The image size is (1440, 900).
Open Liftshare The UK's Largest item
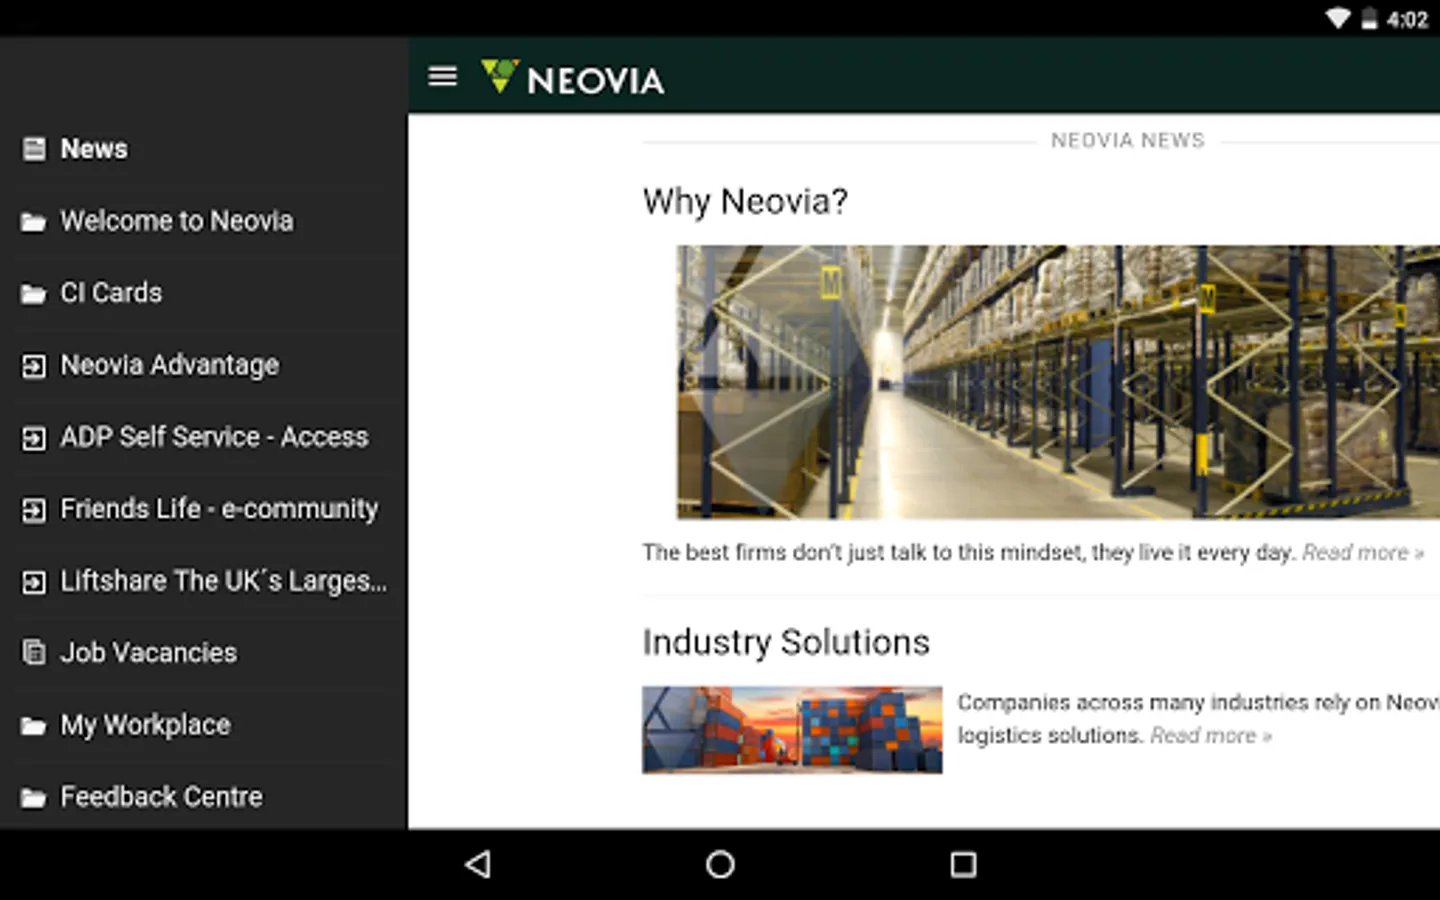(203, 581)
